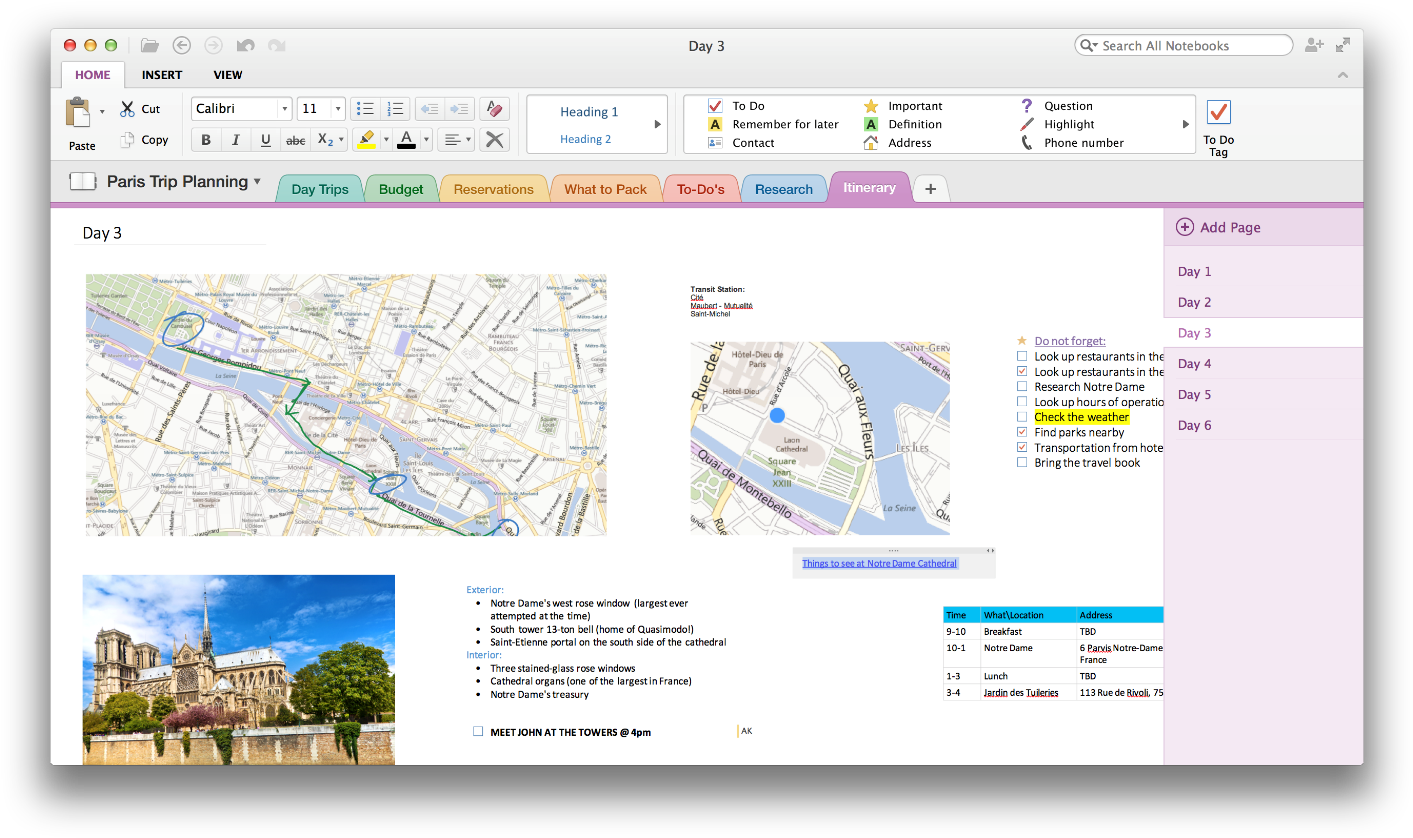Viewport: 1413px width, 838px height.
Task: Open the VIEW ribbon tab
Action: click(227, 74)
